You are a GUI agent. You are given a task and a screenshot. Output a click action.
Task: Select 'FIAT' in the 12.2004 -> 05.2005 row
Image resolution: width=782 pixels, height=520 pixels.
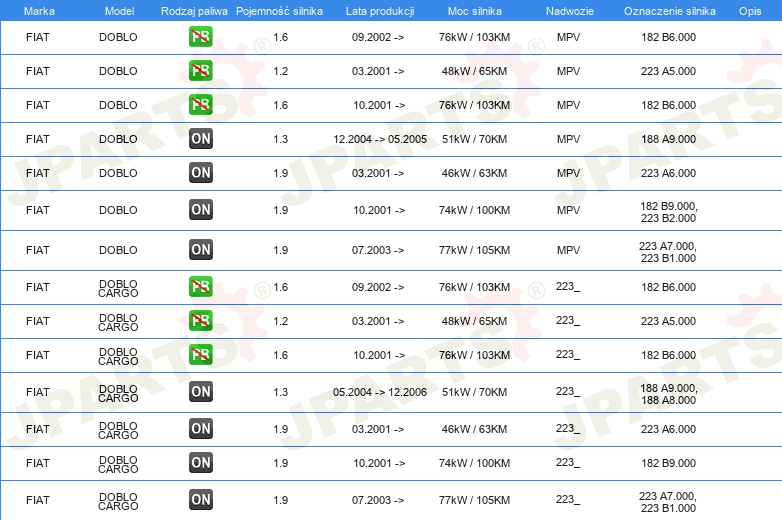click(38, 139)
